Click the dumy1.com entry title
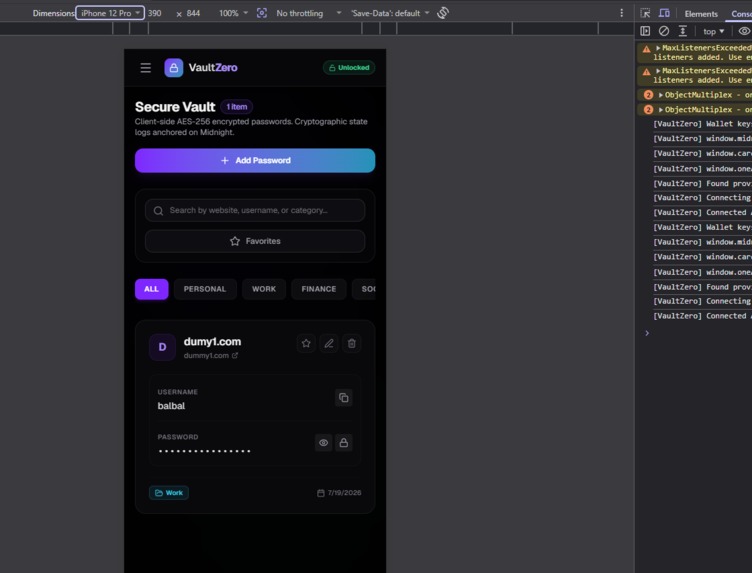752x573 pixels. tap(212, 341)
